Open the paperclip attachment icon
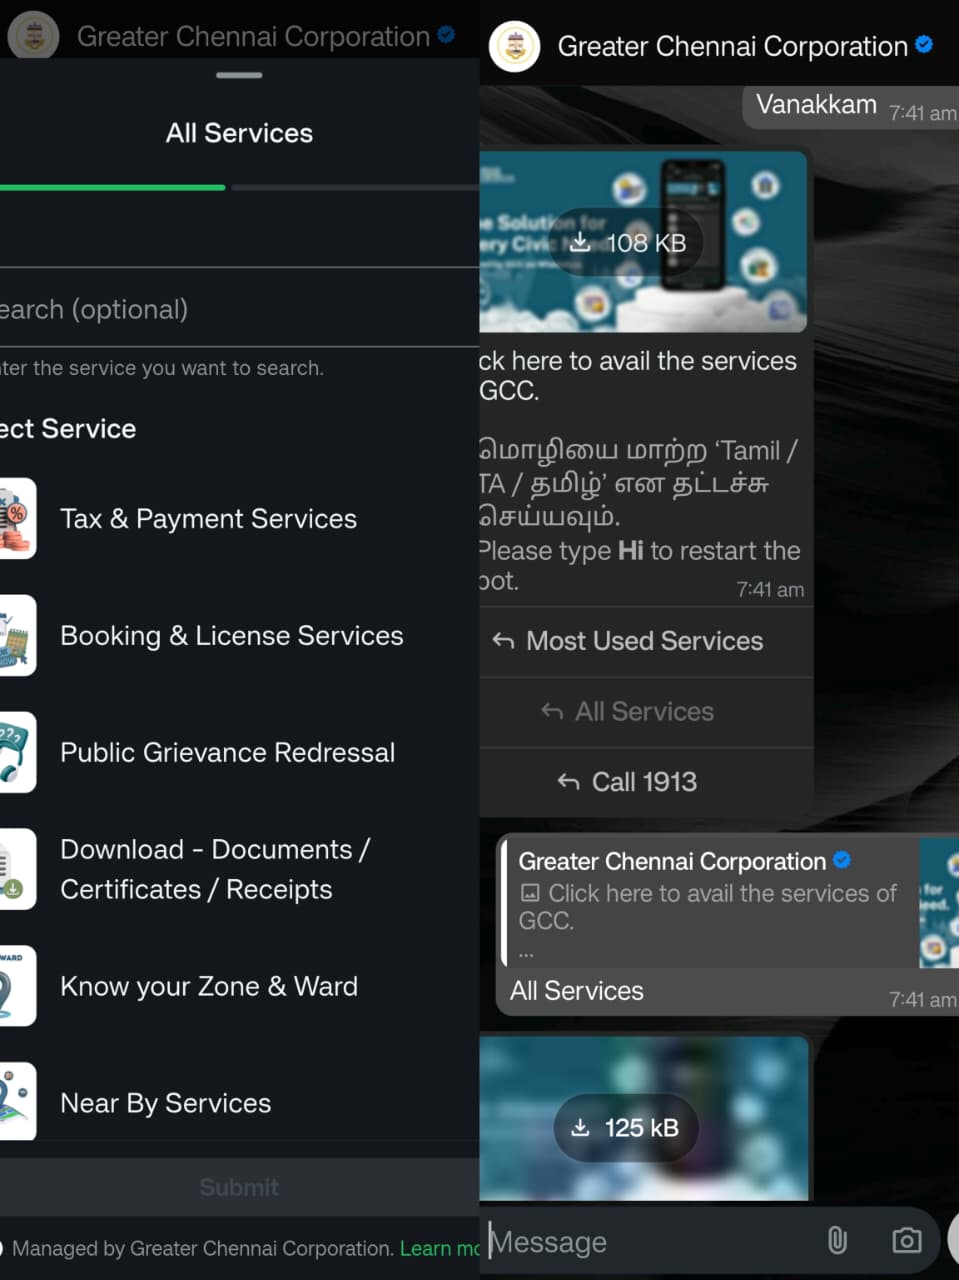 (x=837, y=1241)
